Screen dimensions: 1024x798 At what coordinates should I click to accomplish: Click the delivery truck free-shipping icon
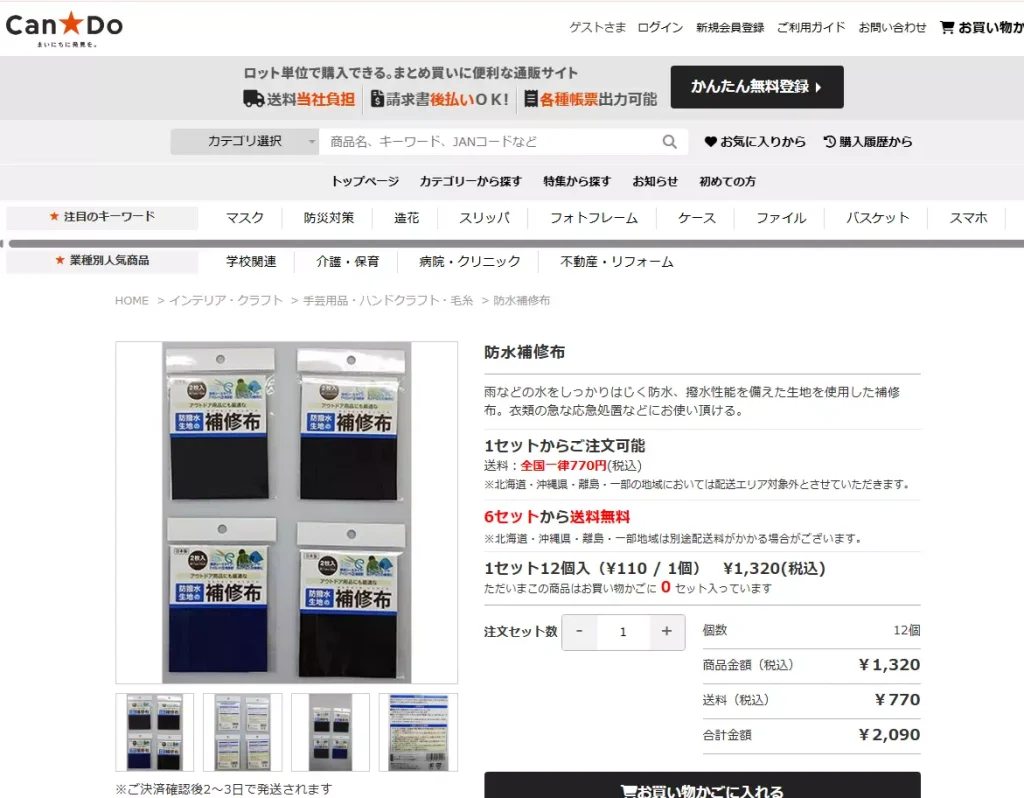point(254,101)
